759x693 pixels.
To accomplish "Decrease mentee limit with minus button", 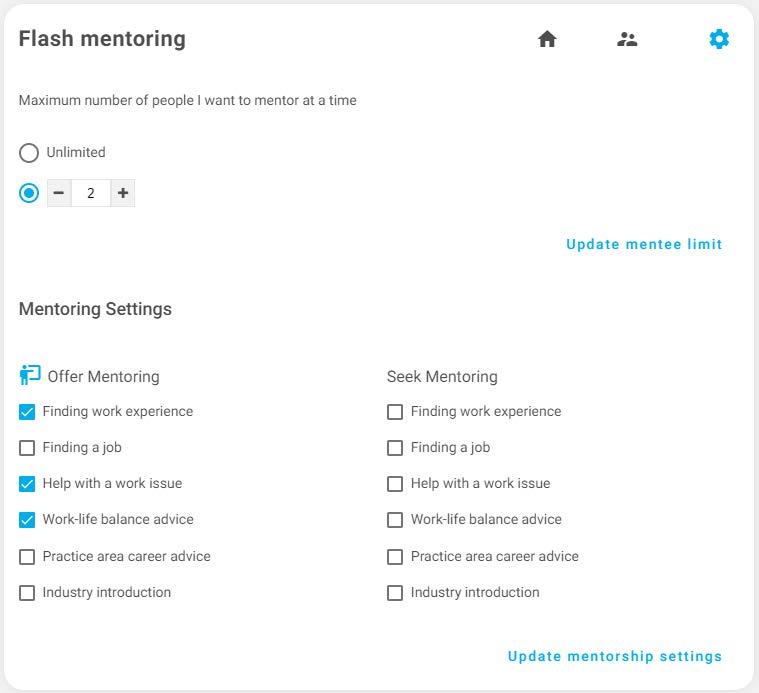I will tap(59, 193).
